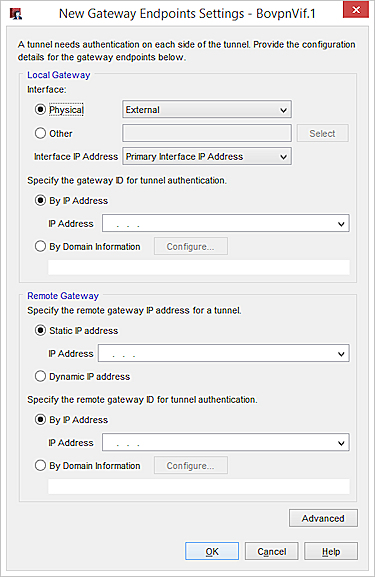Screen dimensions: 375x577
Task: Click the Interface IP Address label
Action: [x=76, y=157]
